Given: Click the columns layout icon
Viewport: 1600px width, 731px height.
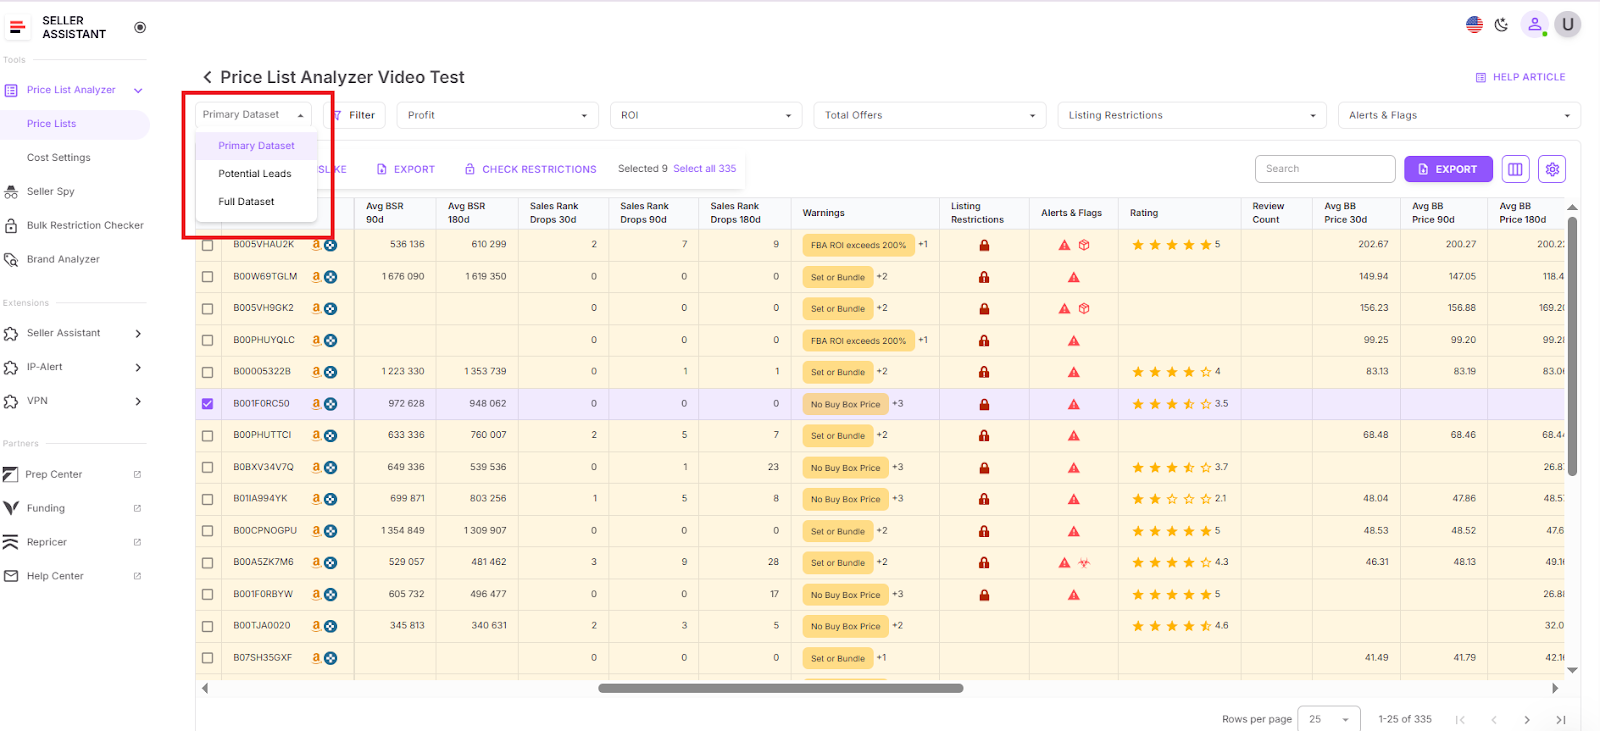Looking at the screenshot, I should pyautogui.click(x=1515, y=169).
